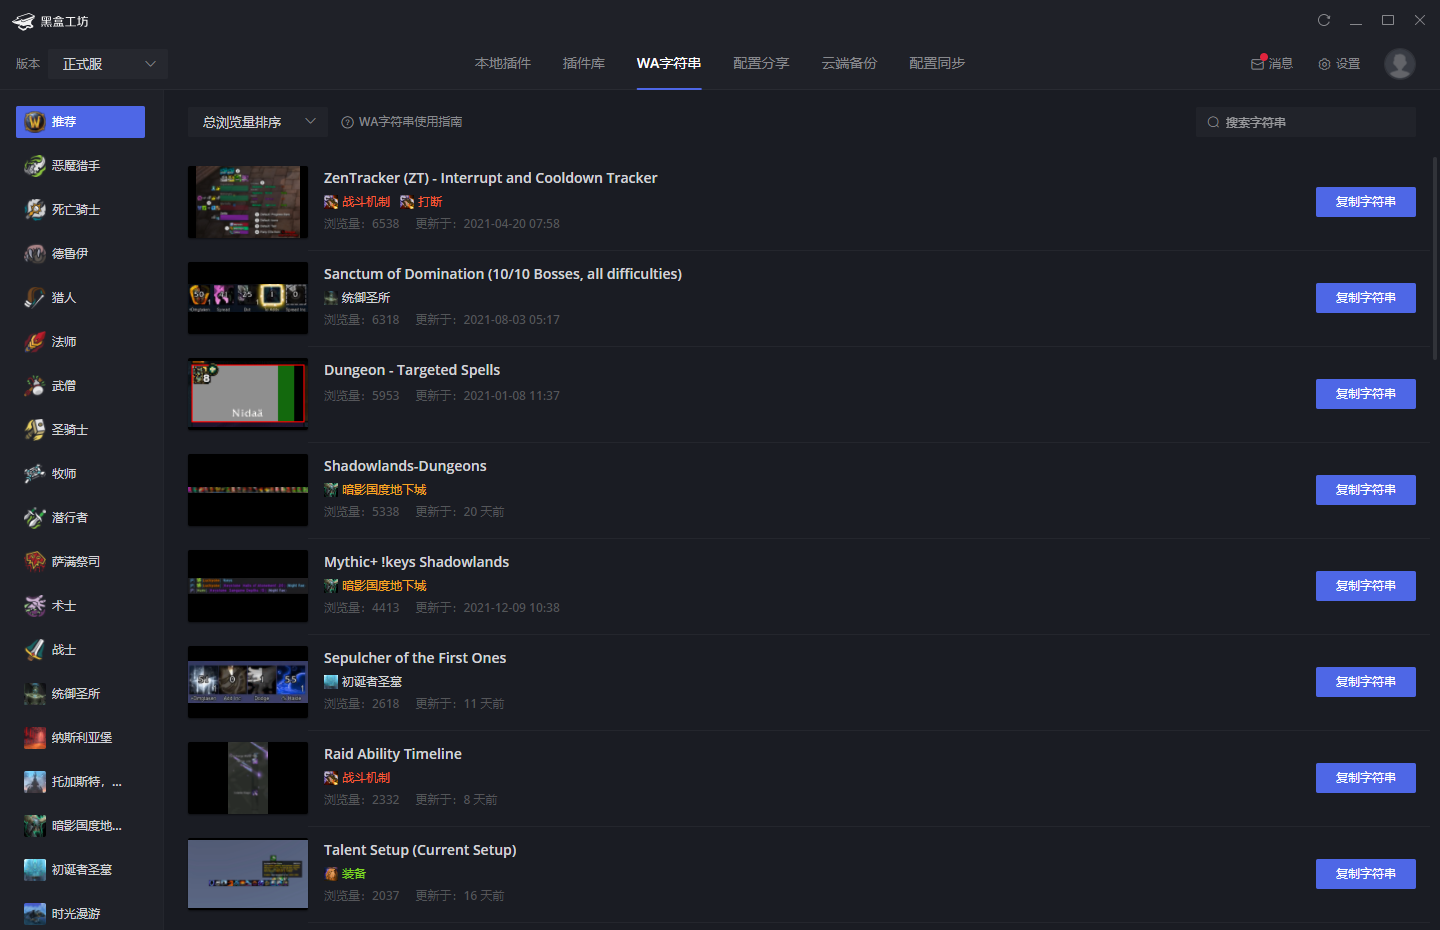Copy string for Raid Ability Timeline
Screen dimensions: 1440x930
[x=1365, y=778]
